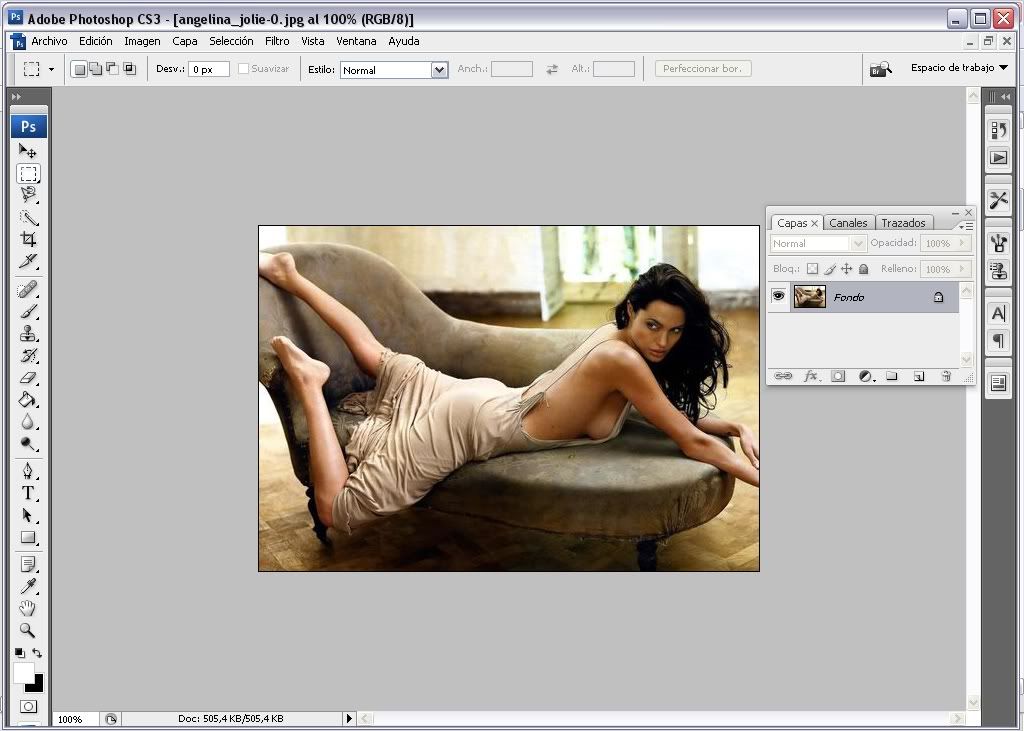Select the Zoom tool
The image size is (1024, 731).
point(27,630)
